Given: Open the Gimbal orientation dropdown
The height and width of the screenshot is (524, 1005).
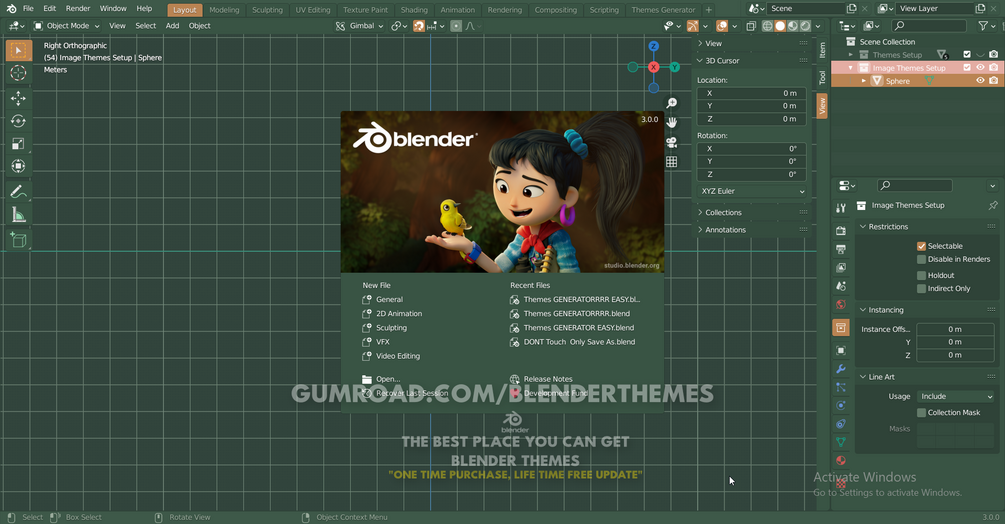Looking at the screenshot, I should 359,26.
